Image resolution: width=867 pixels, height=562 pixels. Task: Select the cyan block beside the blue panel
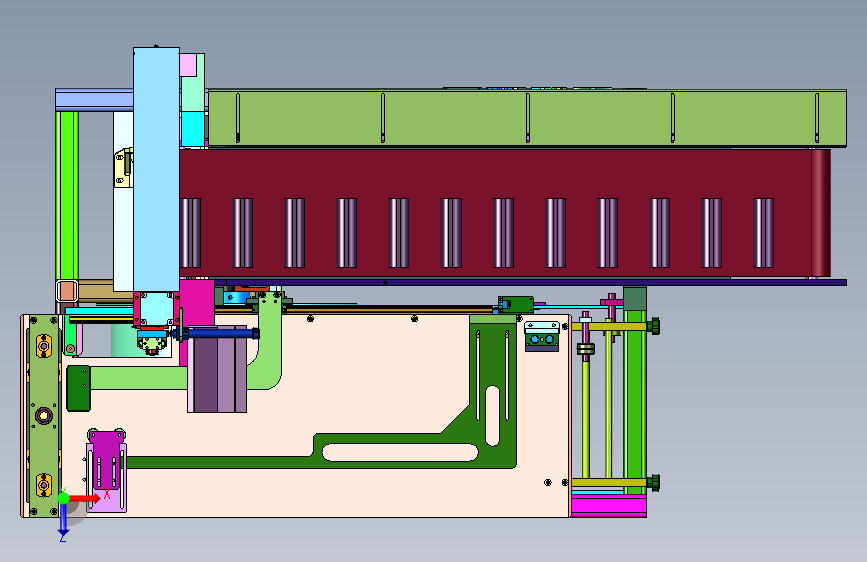click(x=193, y=128)
